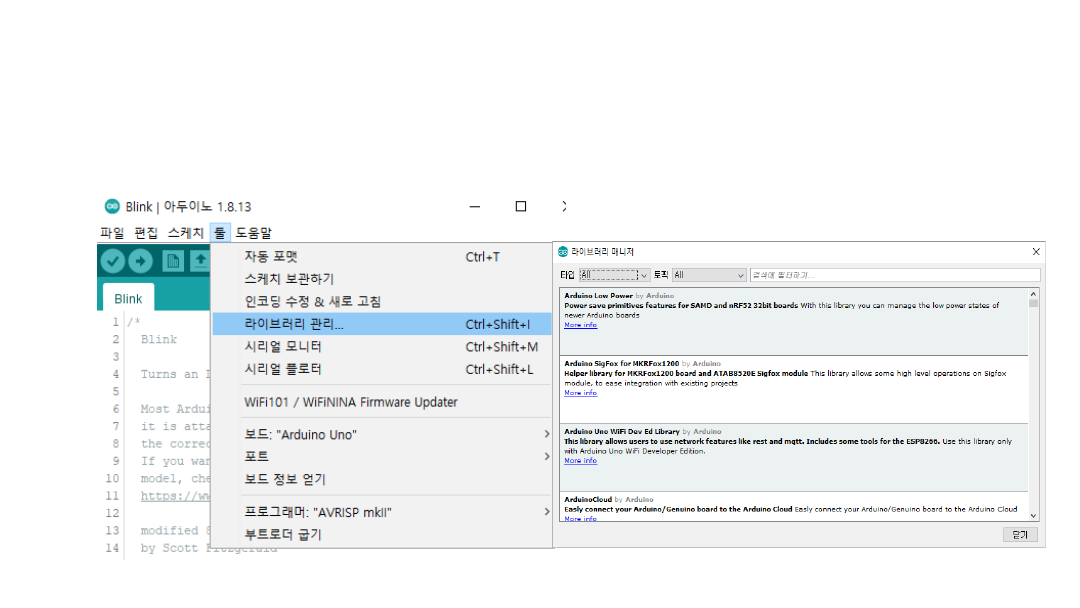Close the Library Manager with X icon

pyautogui.click(x=1035, y=252)
